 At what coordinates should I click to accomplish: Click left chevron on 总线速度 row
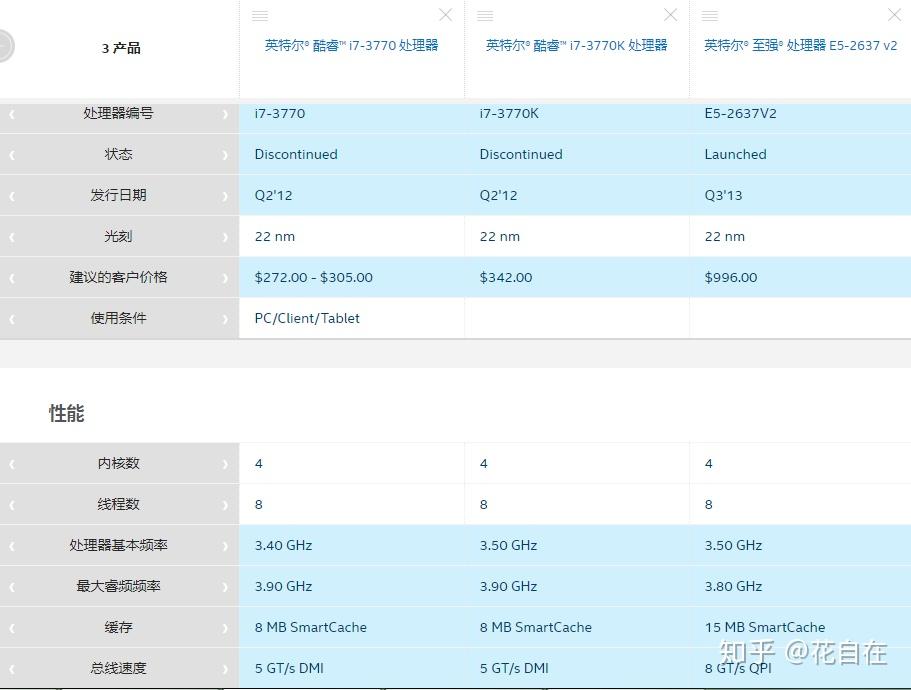(12, 669)
